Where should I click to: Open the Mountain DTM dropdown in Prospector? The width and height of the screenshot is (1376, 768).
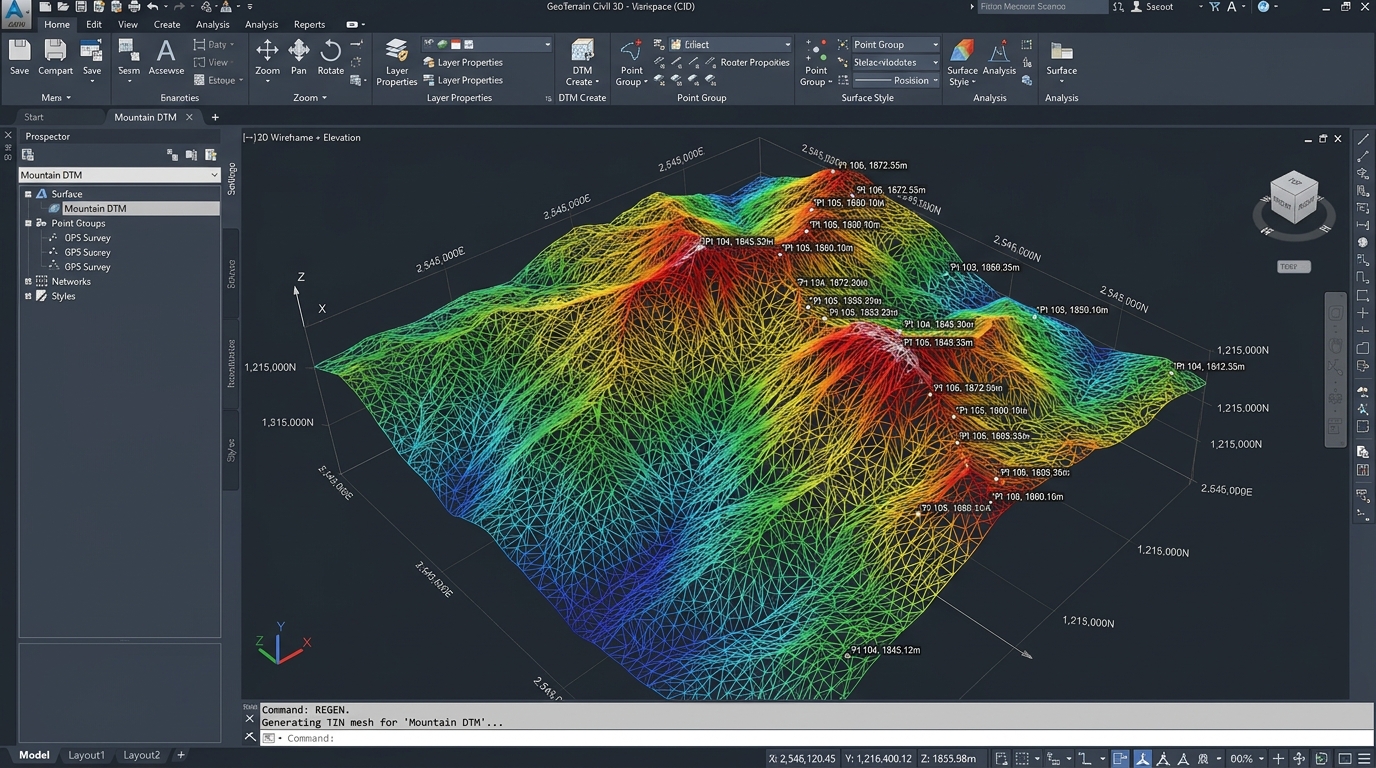(119, 175)
